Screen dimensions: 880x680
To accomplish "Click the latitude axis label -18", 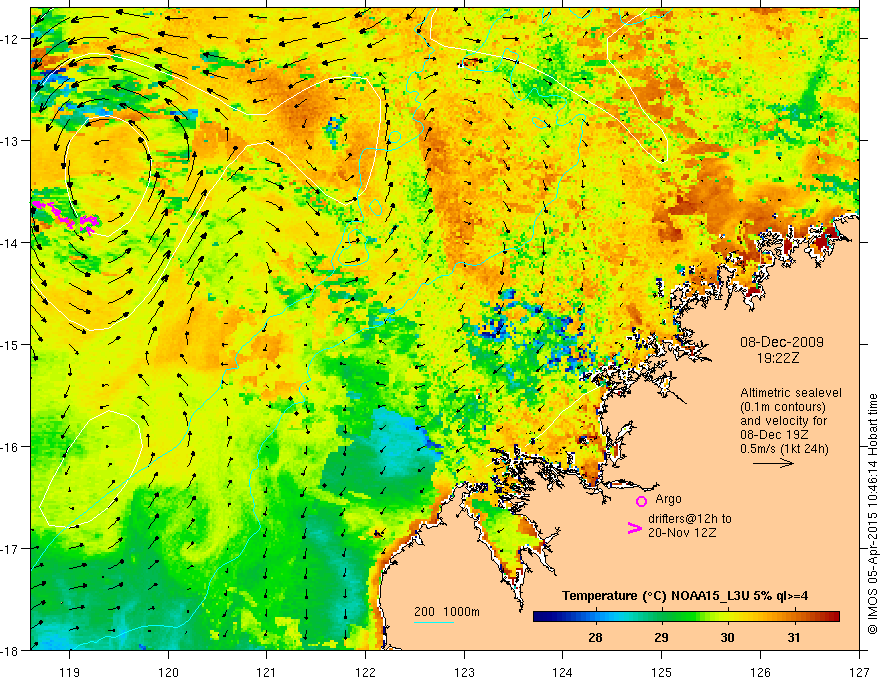I will pos(10,651).
